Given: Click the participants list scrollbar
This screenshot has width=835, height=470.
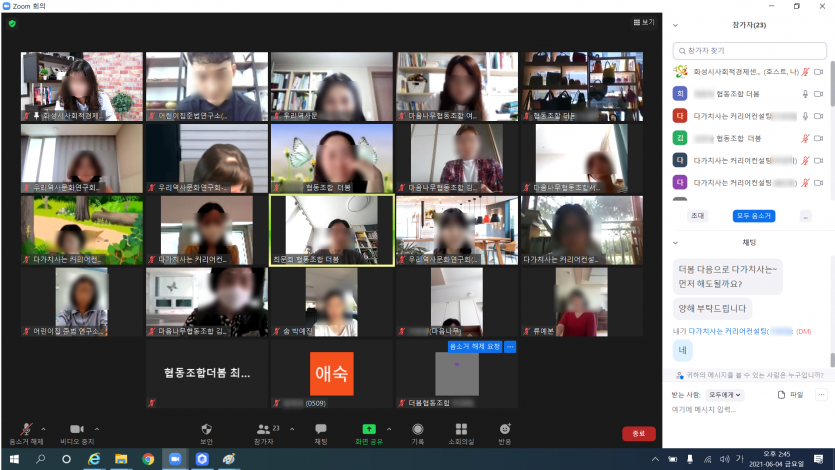Looking at the screenshot, I should (x=832, y=85).
